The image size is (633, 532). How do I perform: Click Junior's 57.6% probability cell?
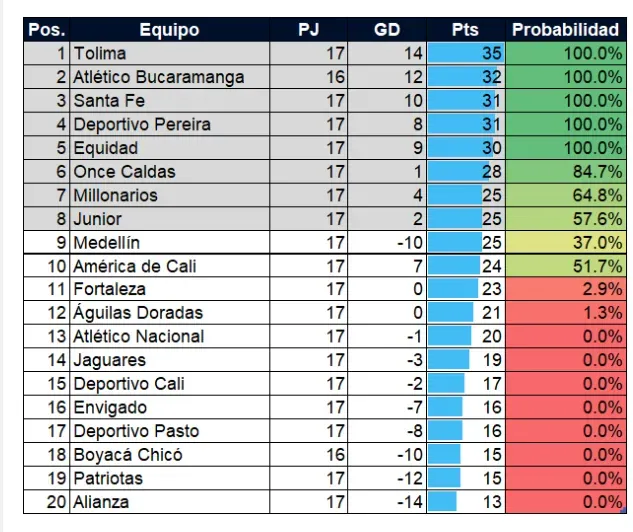pyautogui.click(x=565, y=219)
